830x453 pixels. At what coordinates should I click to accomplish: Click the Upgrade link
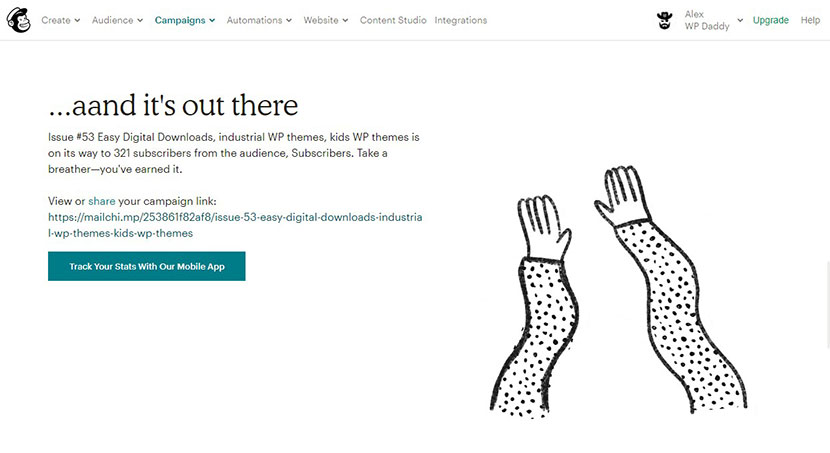[x=771, y=20]
